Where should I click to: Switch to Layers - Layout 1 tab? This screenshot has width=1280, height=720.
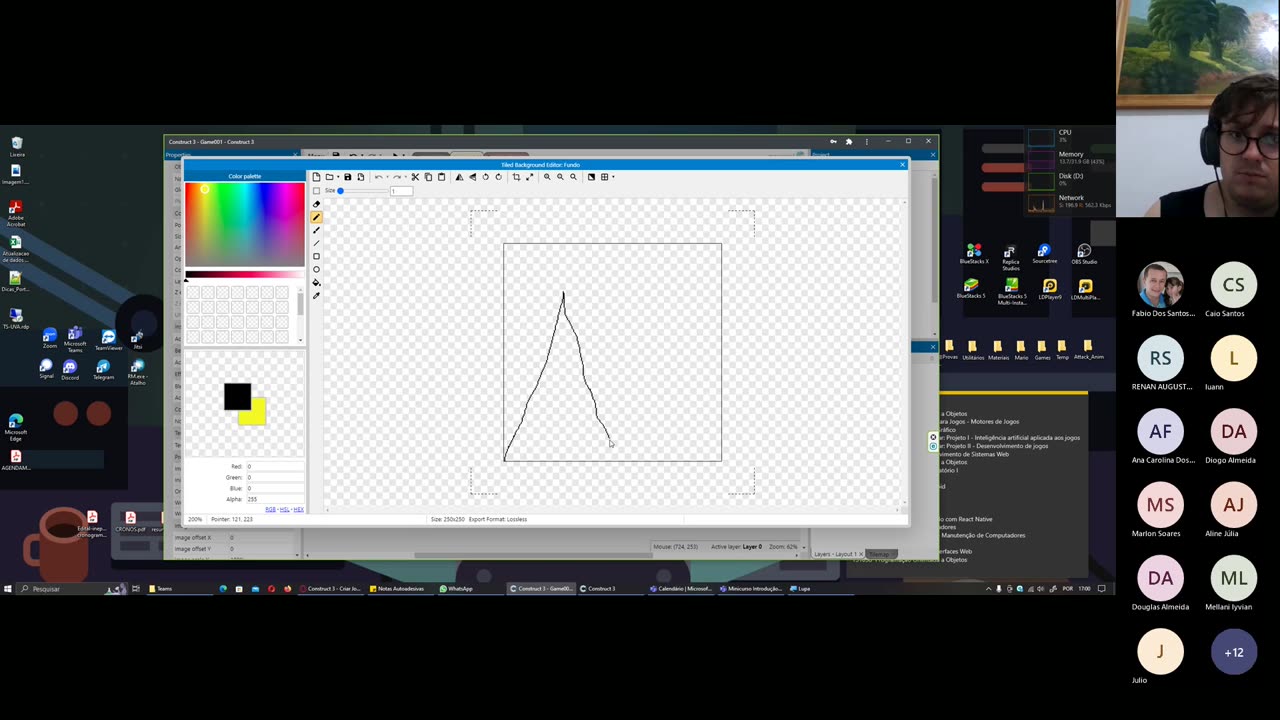[836, 554]
